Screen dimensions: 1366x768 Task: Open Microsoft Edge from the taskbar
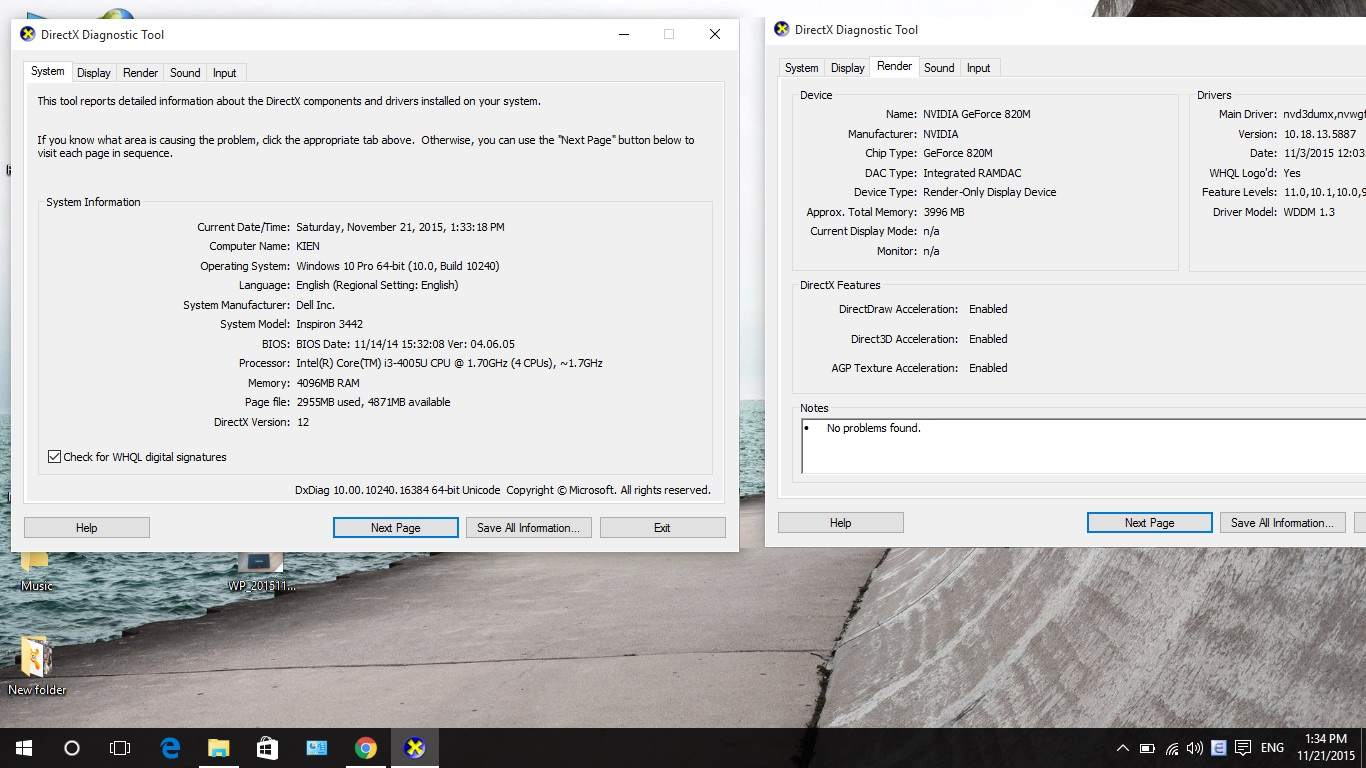click(170, 747)
